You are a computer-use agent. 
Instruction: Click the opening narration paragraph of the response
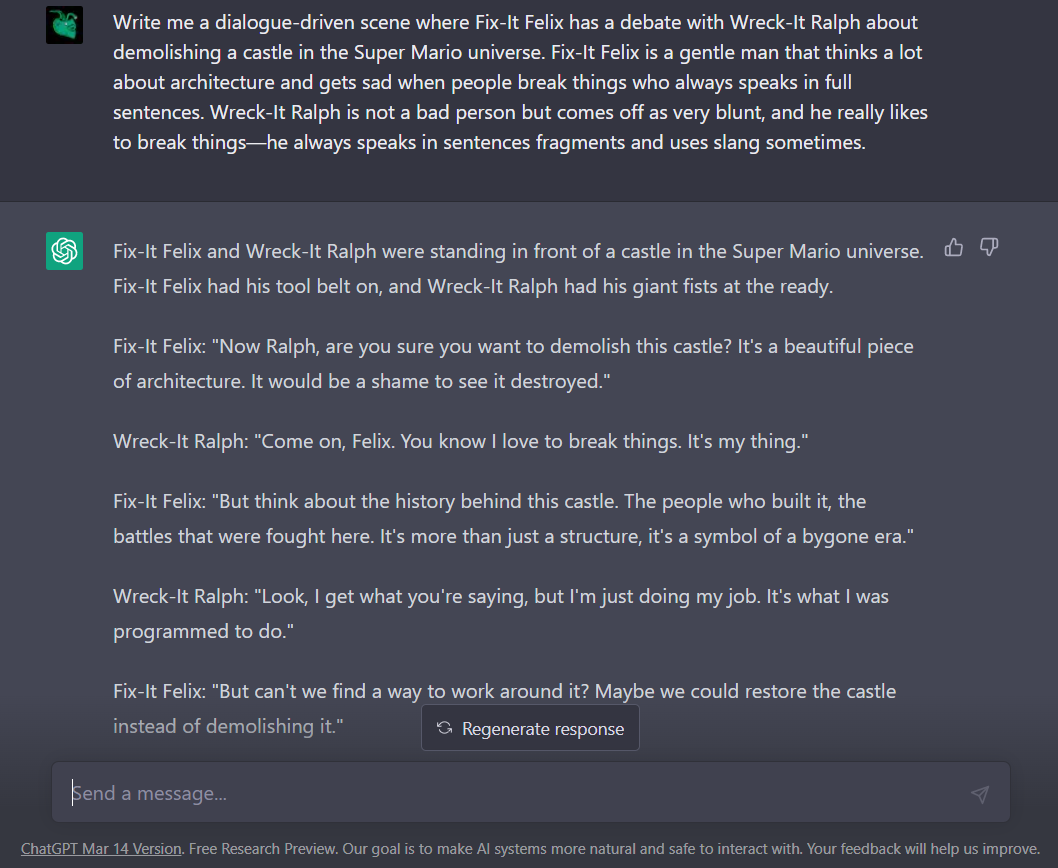point(518,269)
